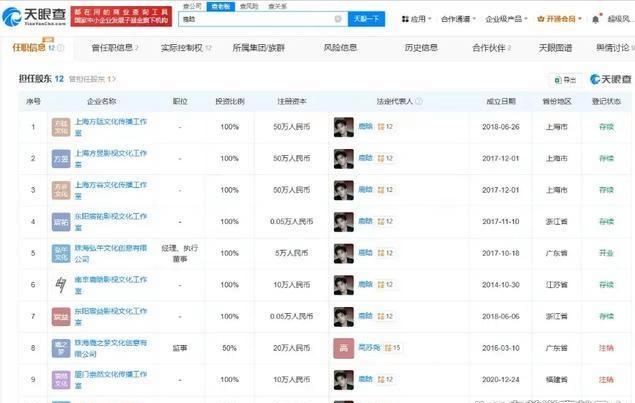Screen dimensions: 635x403
Task: Click the notification bell icon
Action: click(x=595, y=19)
